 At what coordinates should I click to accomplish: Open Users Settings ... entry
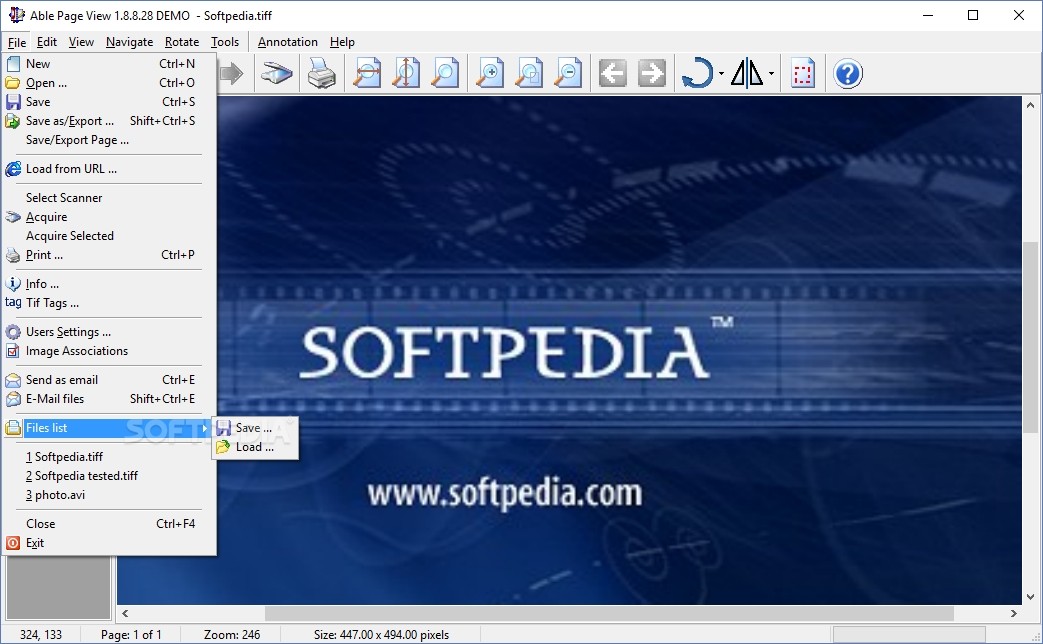tap(109, 332)
